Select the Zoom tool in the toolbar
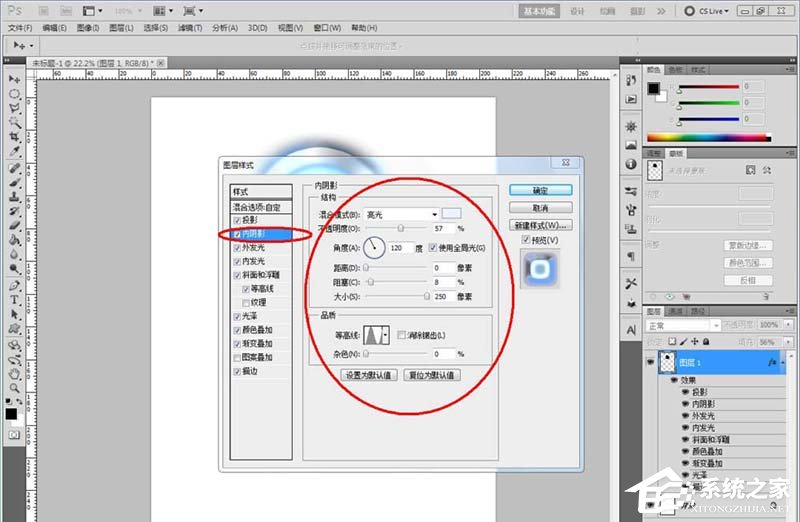The image size is (800, 522). click(14, 388)
